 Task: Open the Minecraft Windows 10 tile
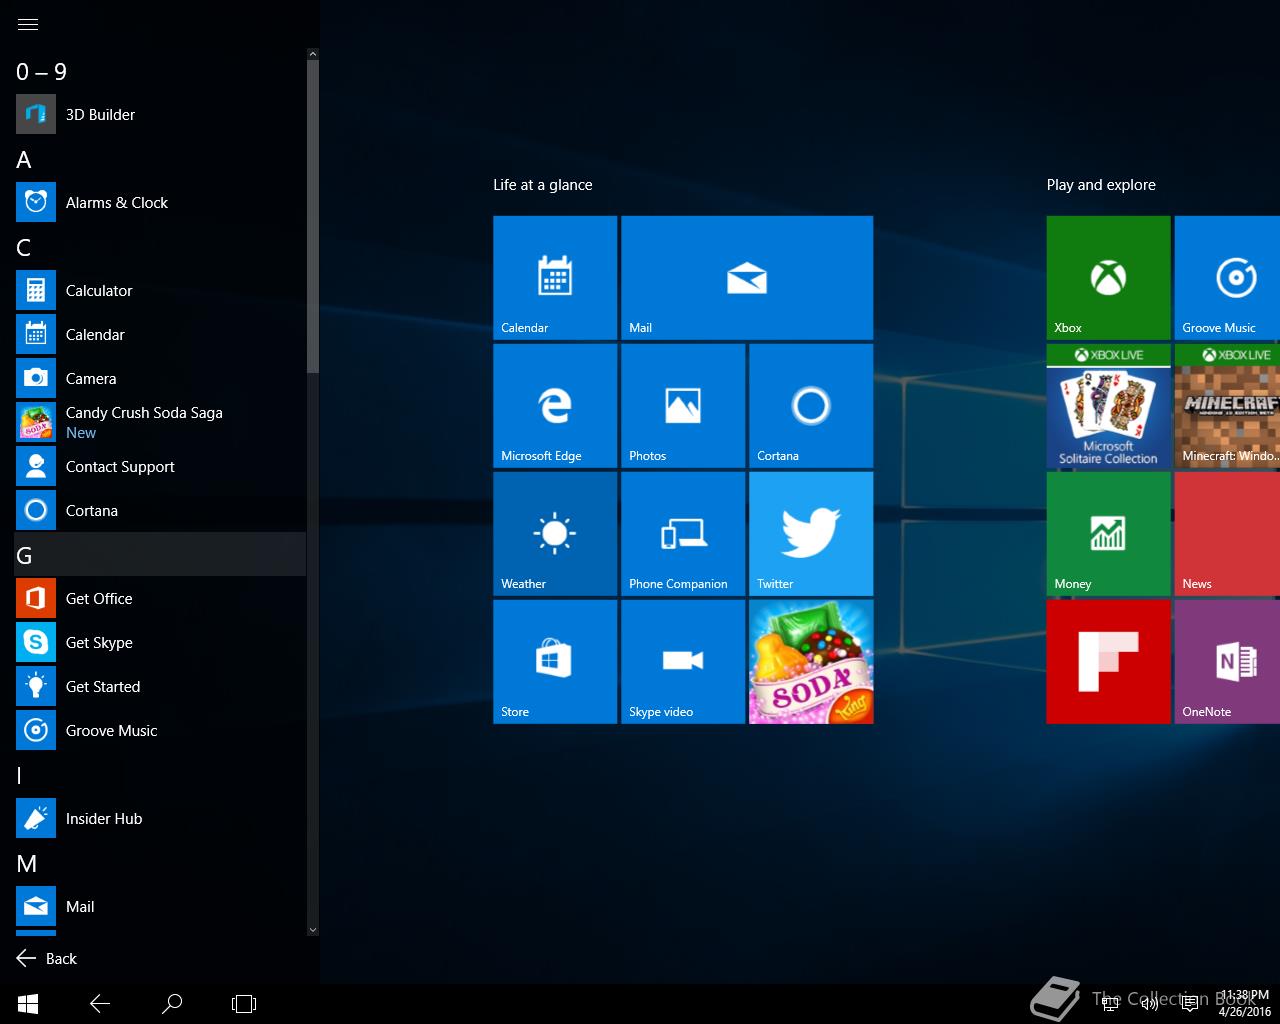1227,406
